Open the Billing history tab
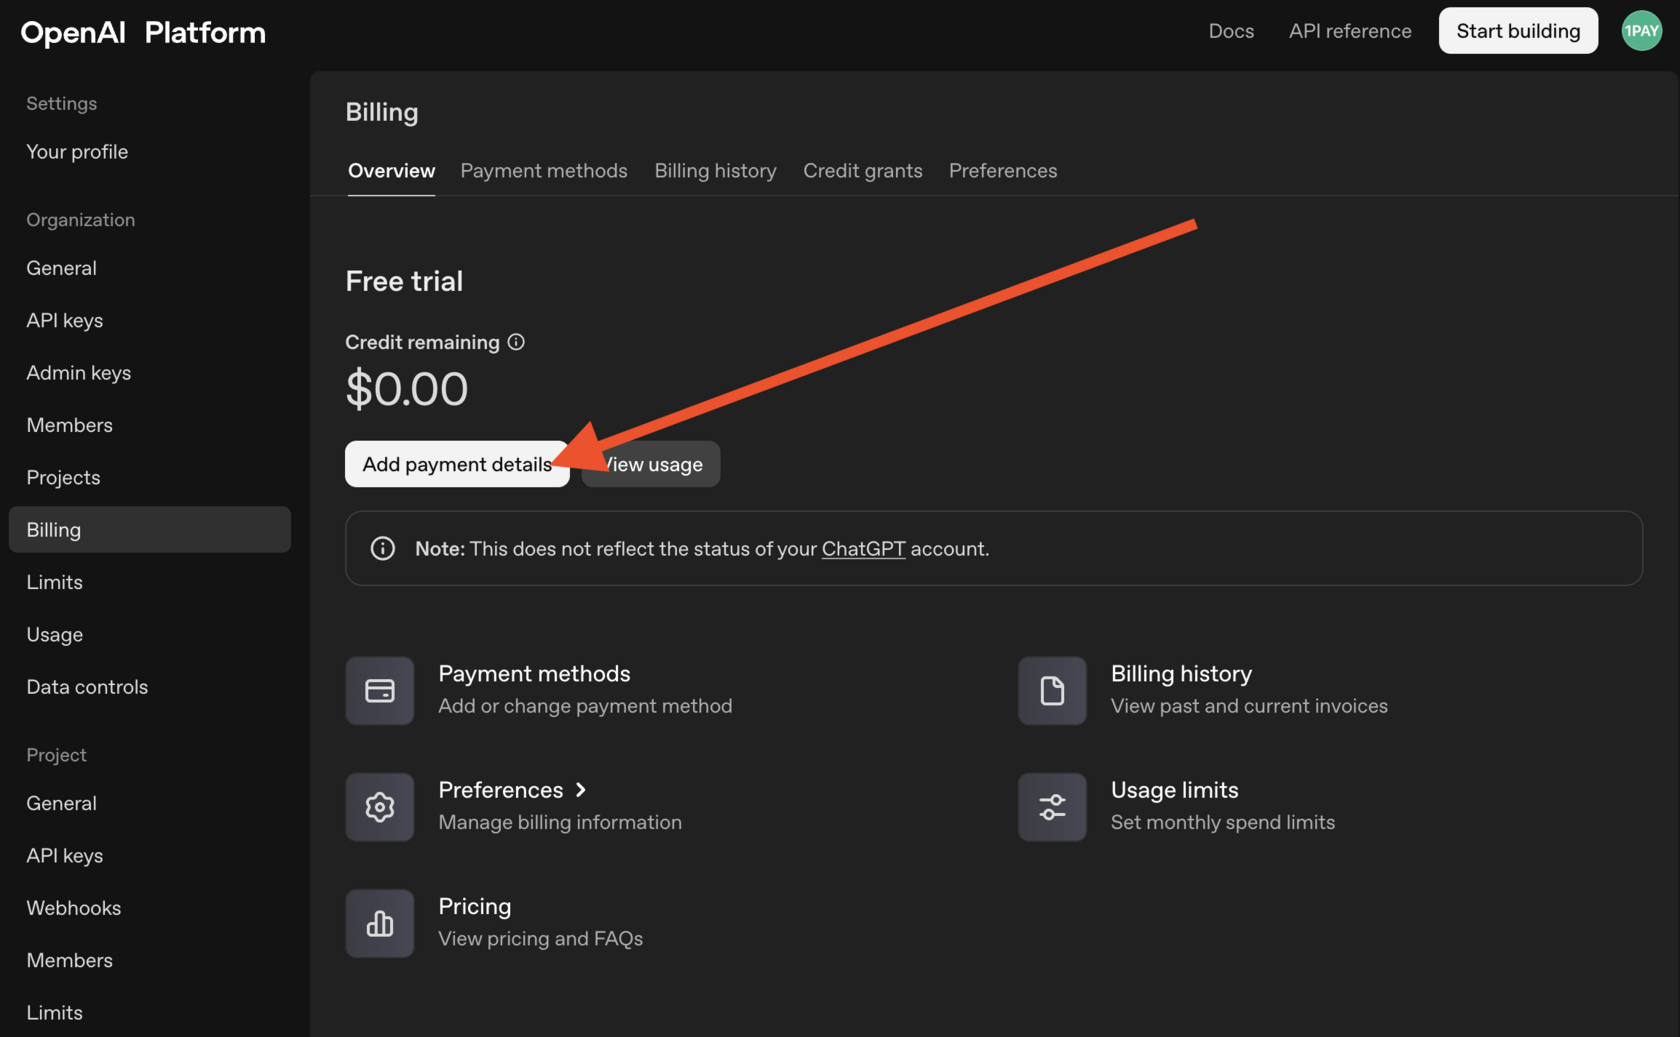1680x1037 pixels. tap(715, 171)
